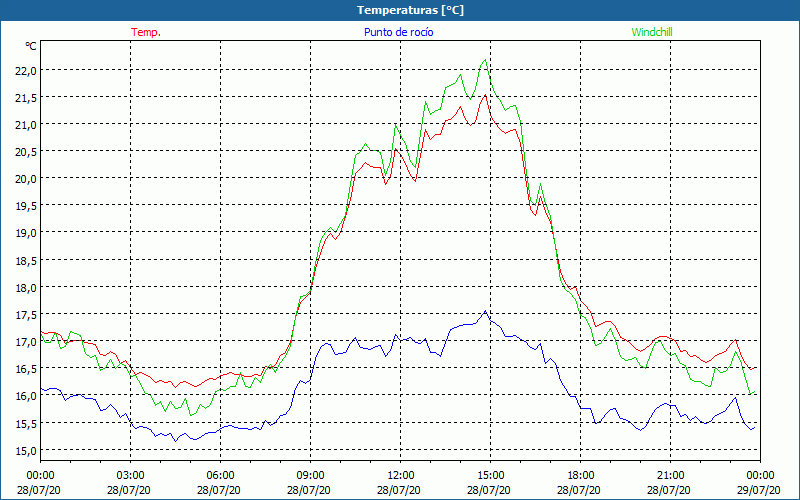Click the 18,5 y-axis value
The width and height of the screenshot is (800, 500).
click(x=27, y=260)
